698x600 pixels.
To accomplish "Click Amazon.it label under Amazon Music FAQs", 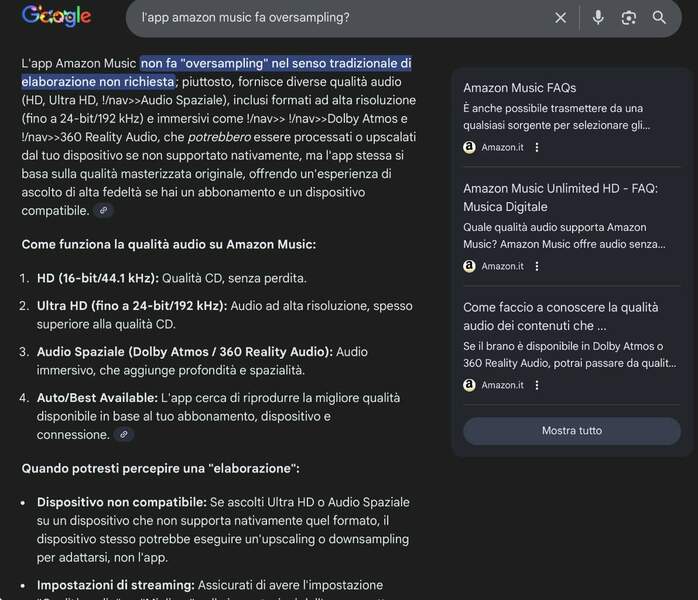I will [x=502, y=147].
